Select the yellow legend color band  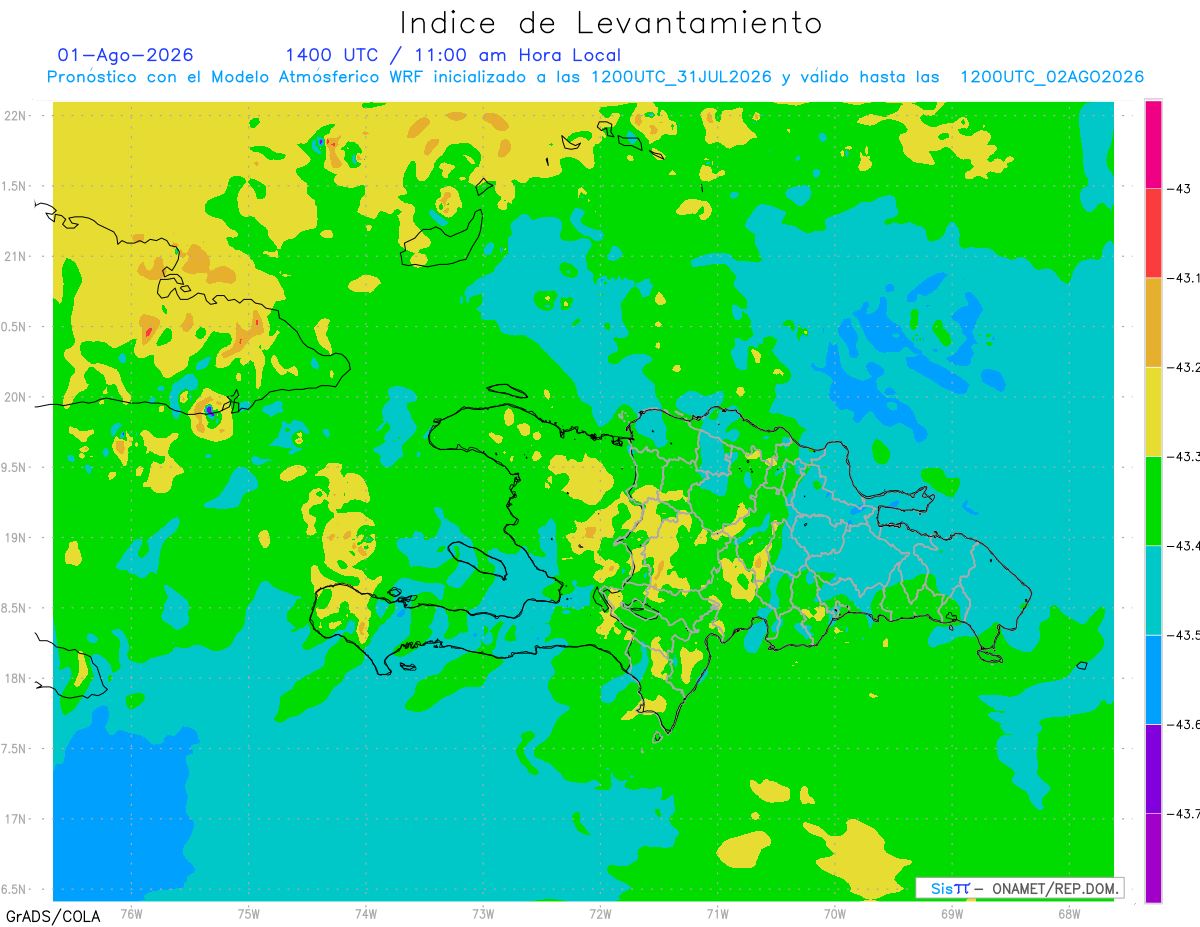pyautogui.click(x=1153, y=411)
